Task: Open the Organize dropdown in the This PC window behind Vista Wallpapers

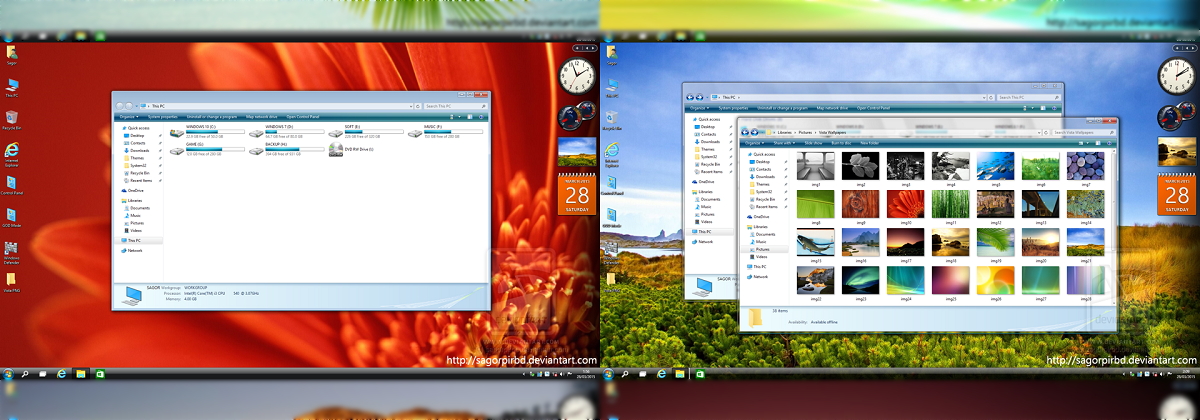Action: (699, 107)
